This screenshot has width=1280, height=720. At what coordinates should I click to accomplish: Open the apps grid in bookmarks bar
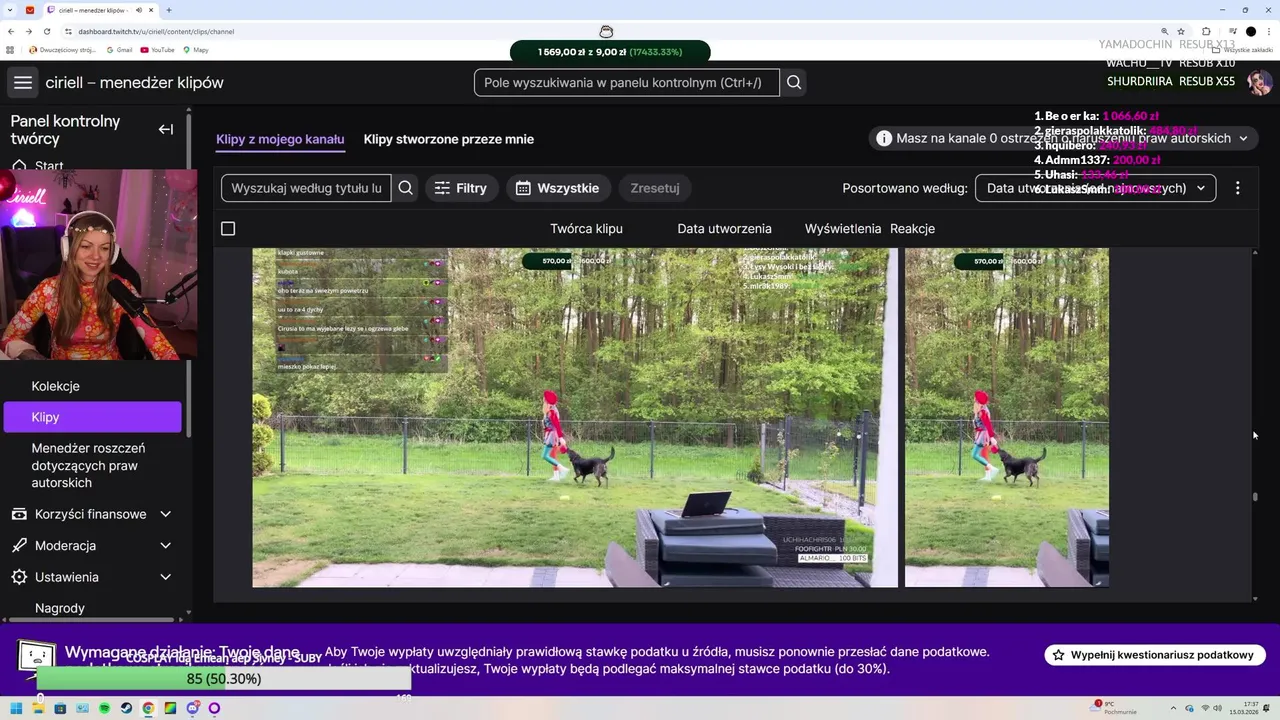click(x=10, y=49)
